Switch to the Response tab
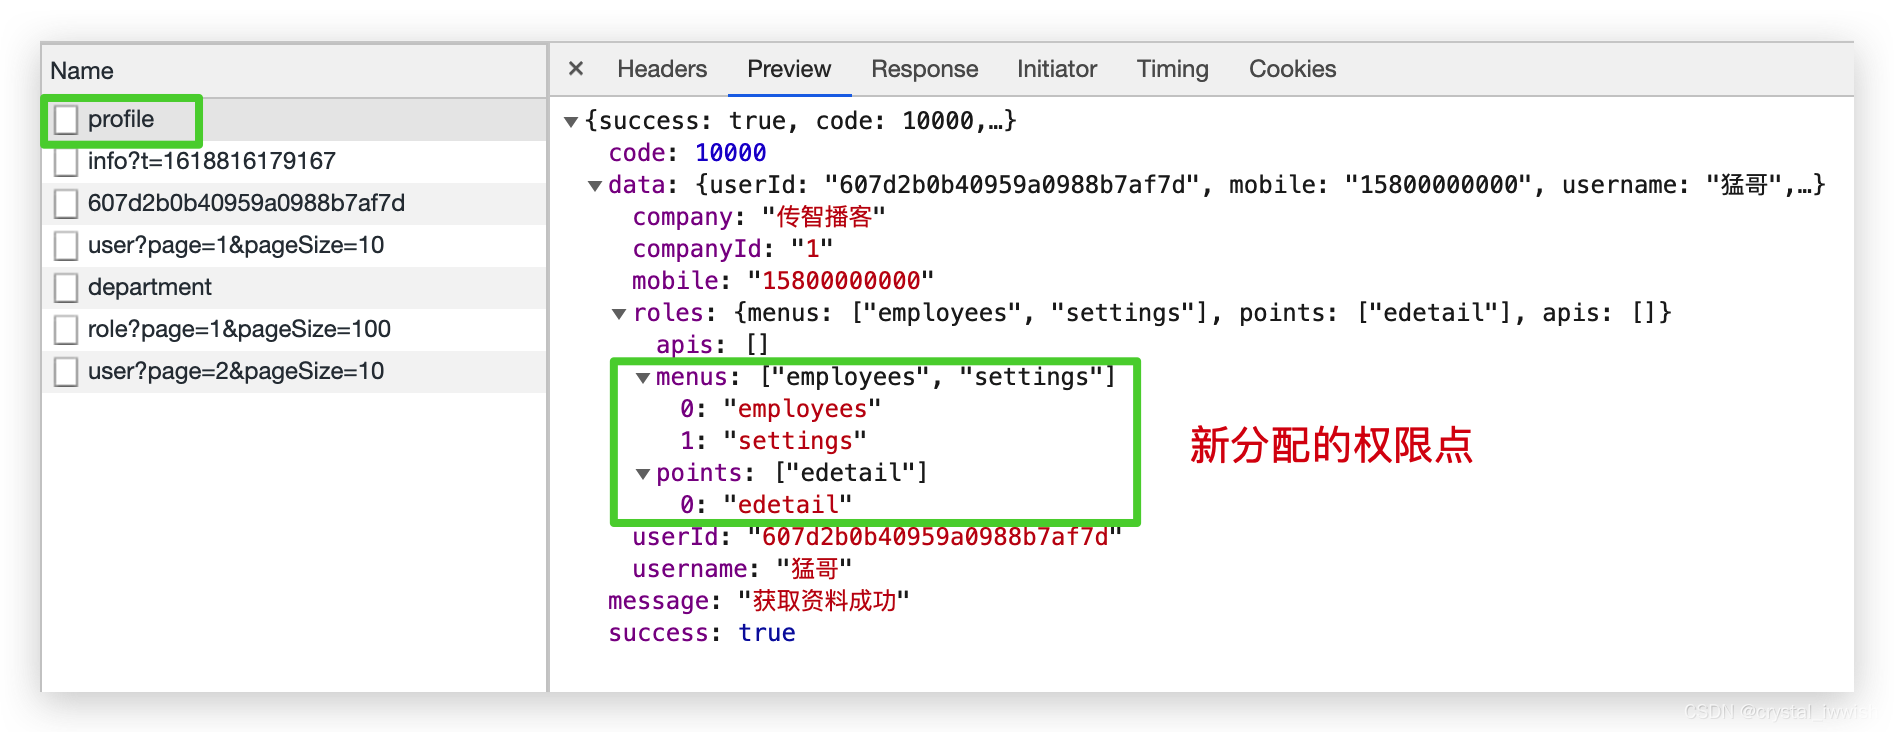 (x=925, y=69)
